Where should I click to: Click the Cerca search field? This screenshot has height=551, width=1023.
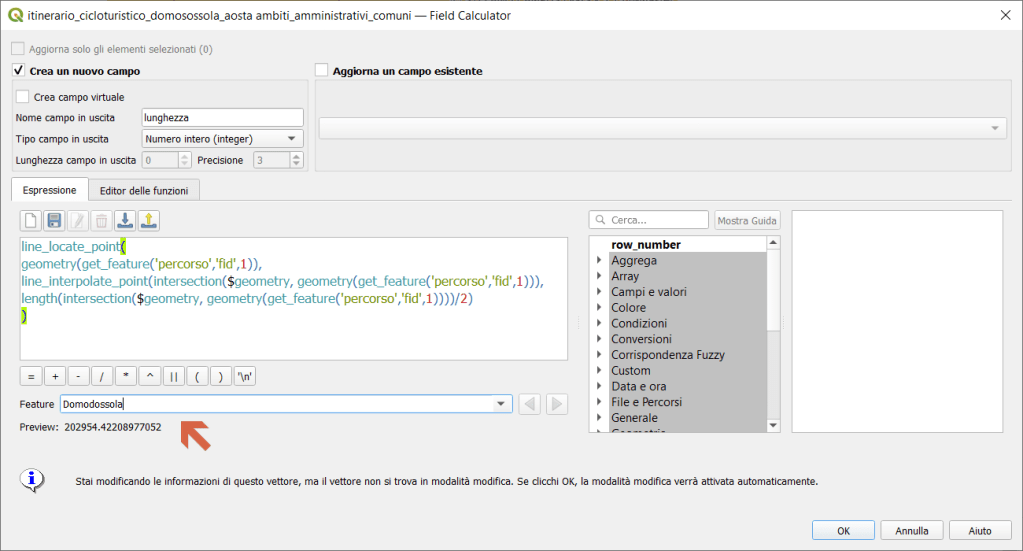coord(657,220)
